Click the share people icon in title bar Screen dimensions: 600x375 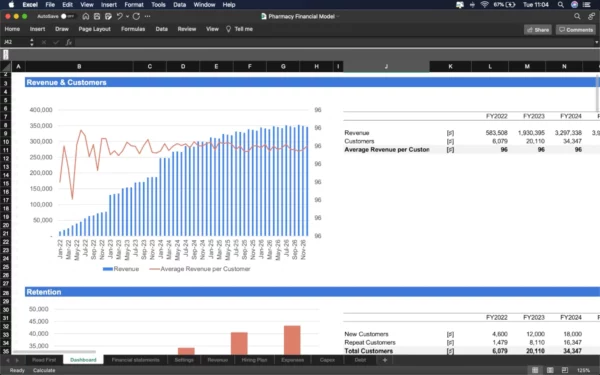pyautogui.click(x=592, y=16)
